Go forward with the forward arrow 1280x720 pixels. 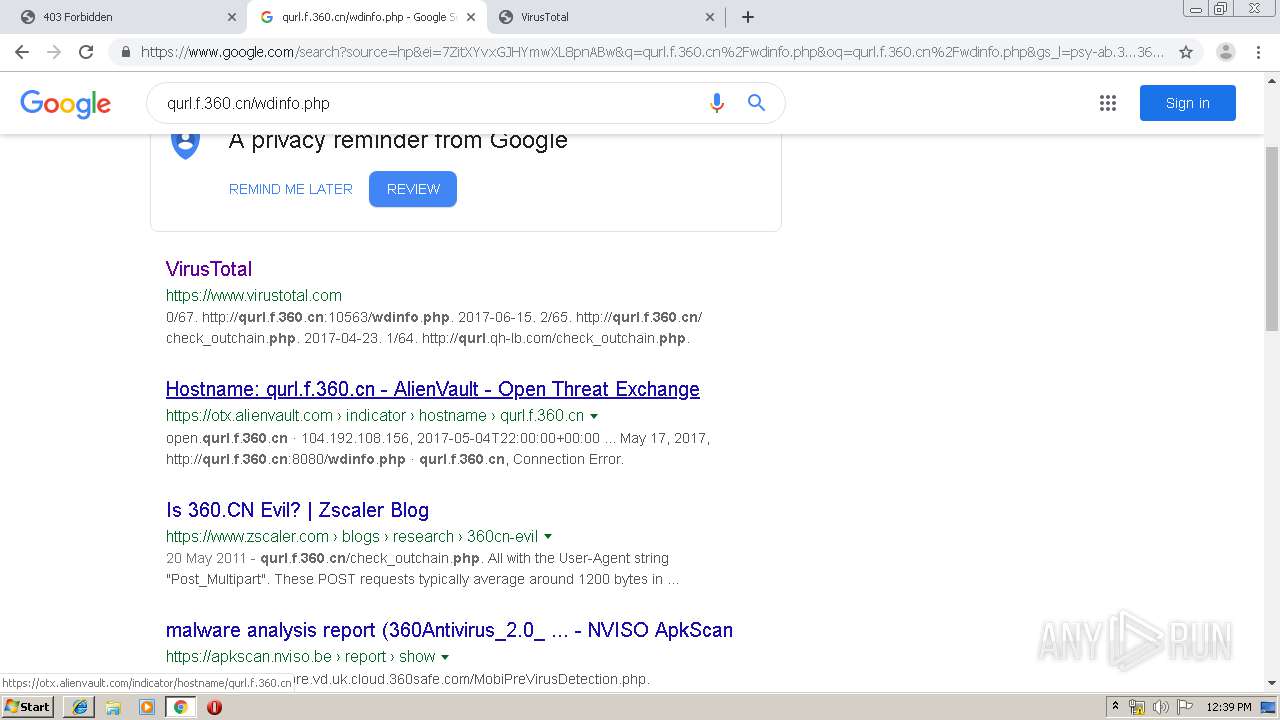point(54,52)
